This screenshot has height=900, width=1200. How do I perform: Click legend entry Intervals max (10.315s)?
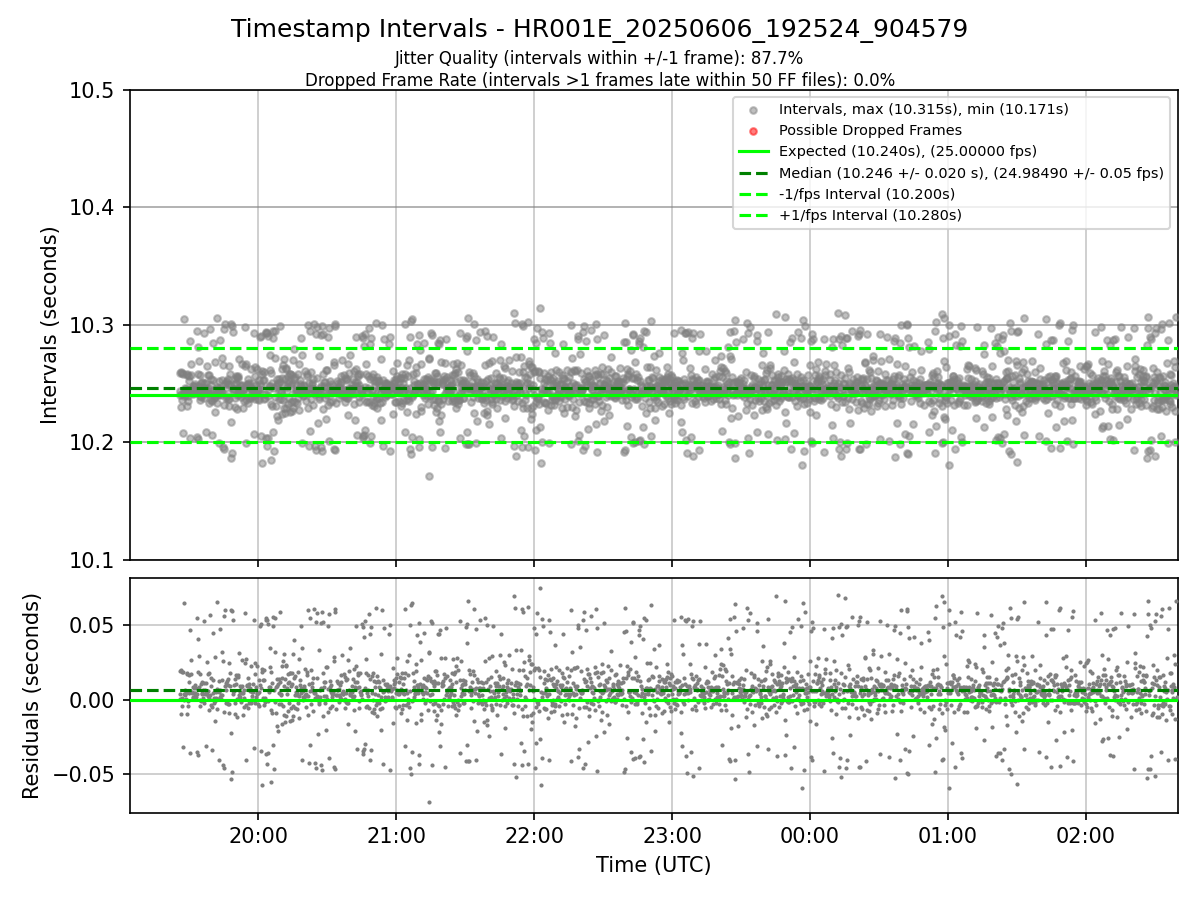tap(924, 109)
